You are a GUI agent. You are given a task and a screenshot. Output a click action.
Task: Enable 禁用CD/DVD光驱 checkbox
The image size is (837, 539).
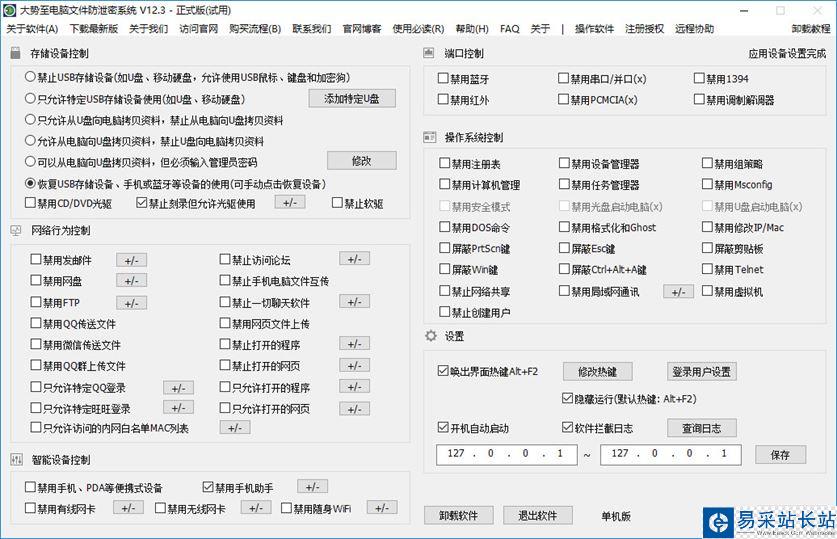(30, 203)
